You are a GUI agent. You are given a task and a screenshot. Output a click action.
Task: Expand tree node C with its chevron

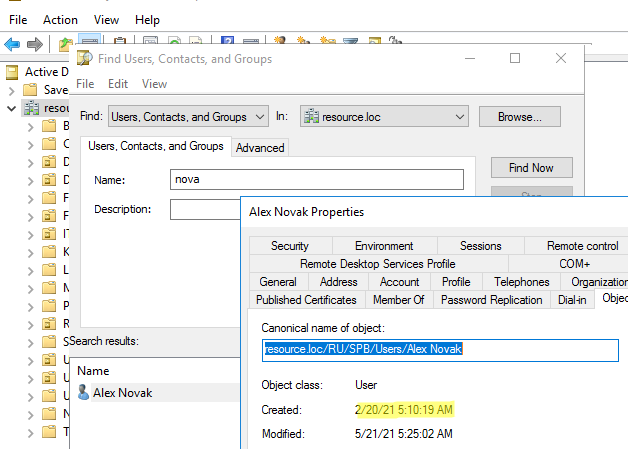coord(30,145)
